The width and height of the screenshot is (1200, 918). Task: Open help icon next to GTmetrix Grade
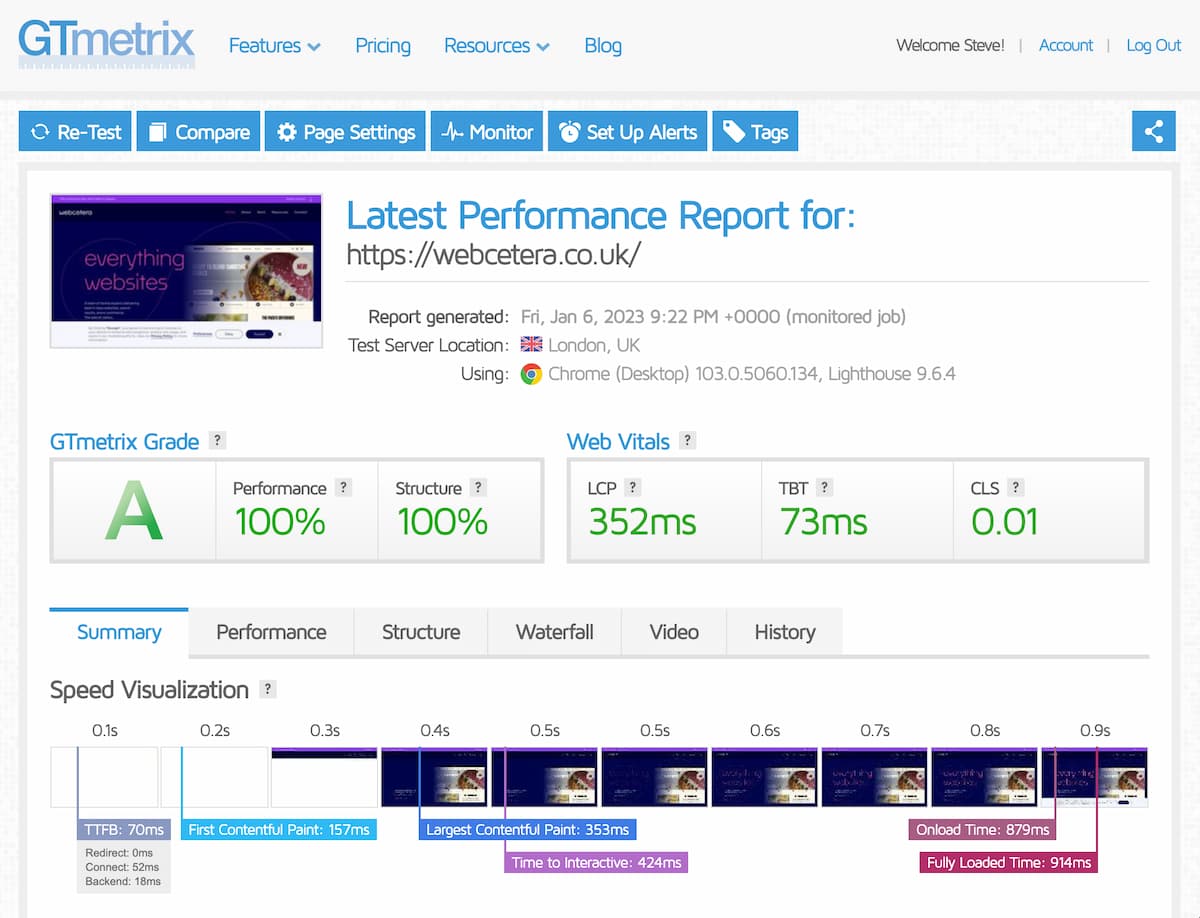point(217,440)
